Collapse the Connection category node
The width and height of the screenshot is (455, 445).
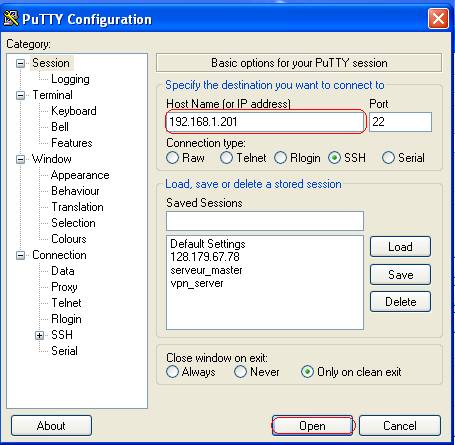click(x=21, y=255)
